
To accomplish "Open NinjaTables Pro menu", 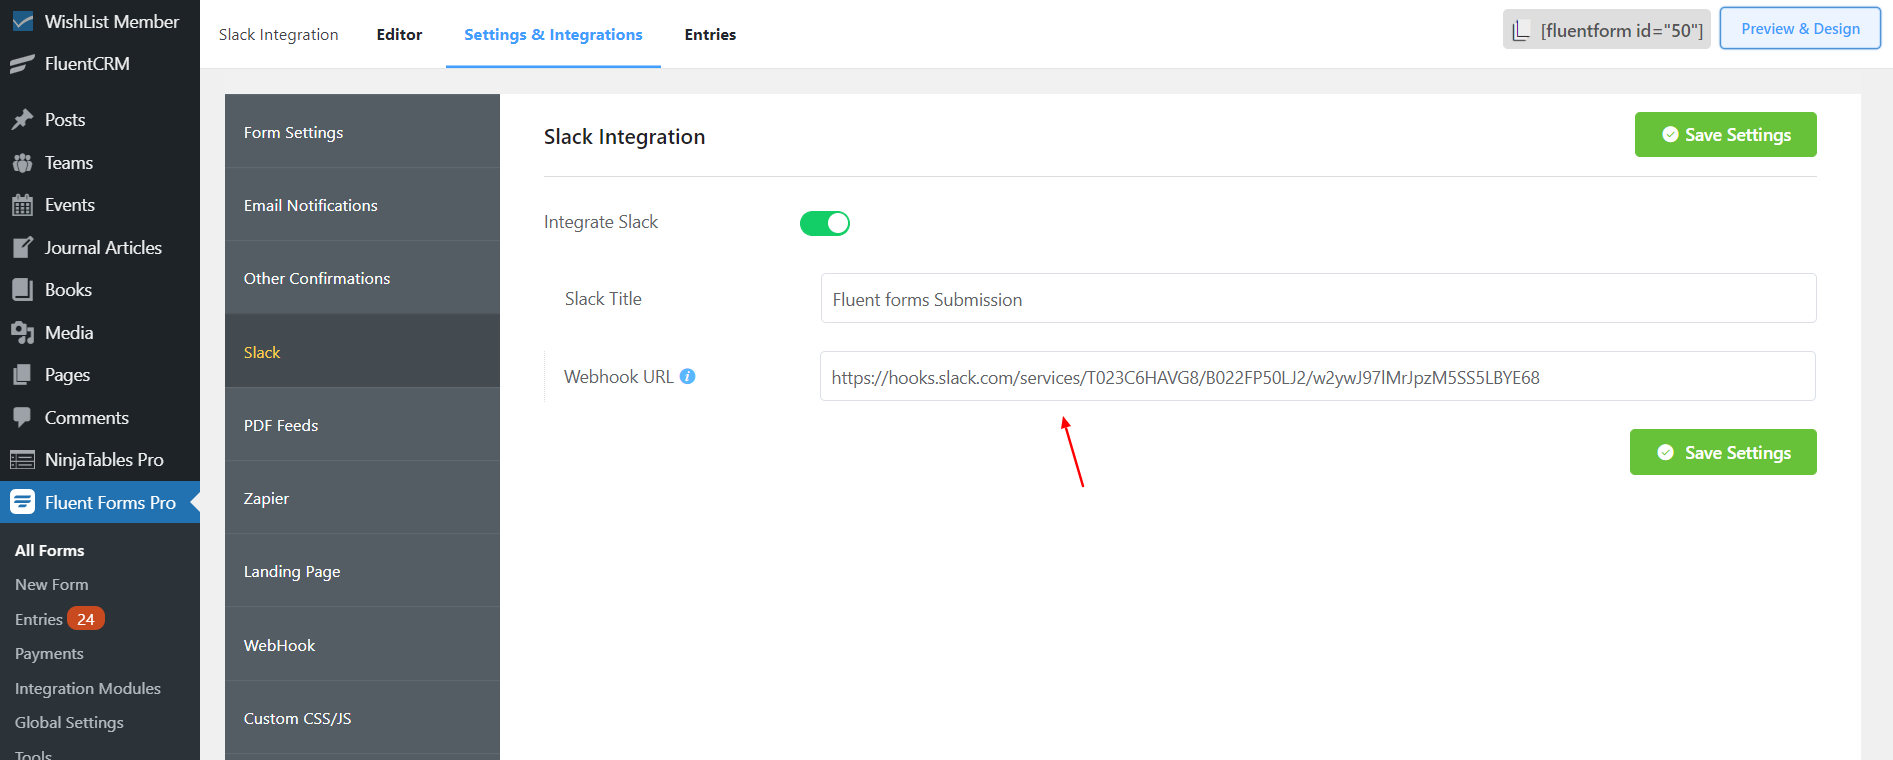I will [x=100, y=460].
